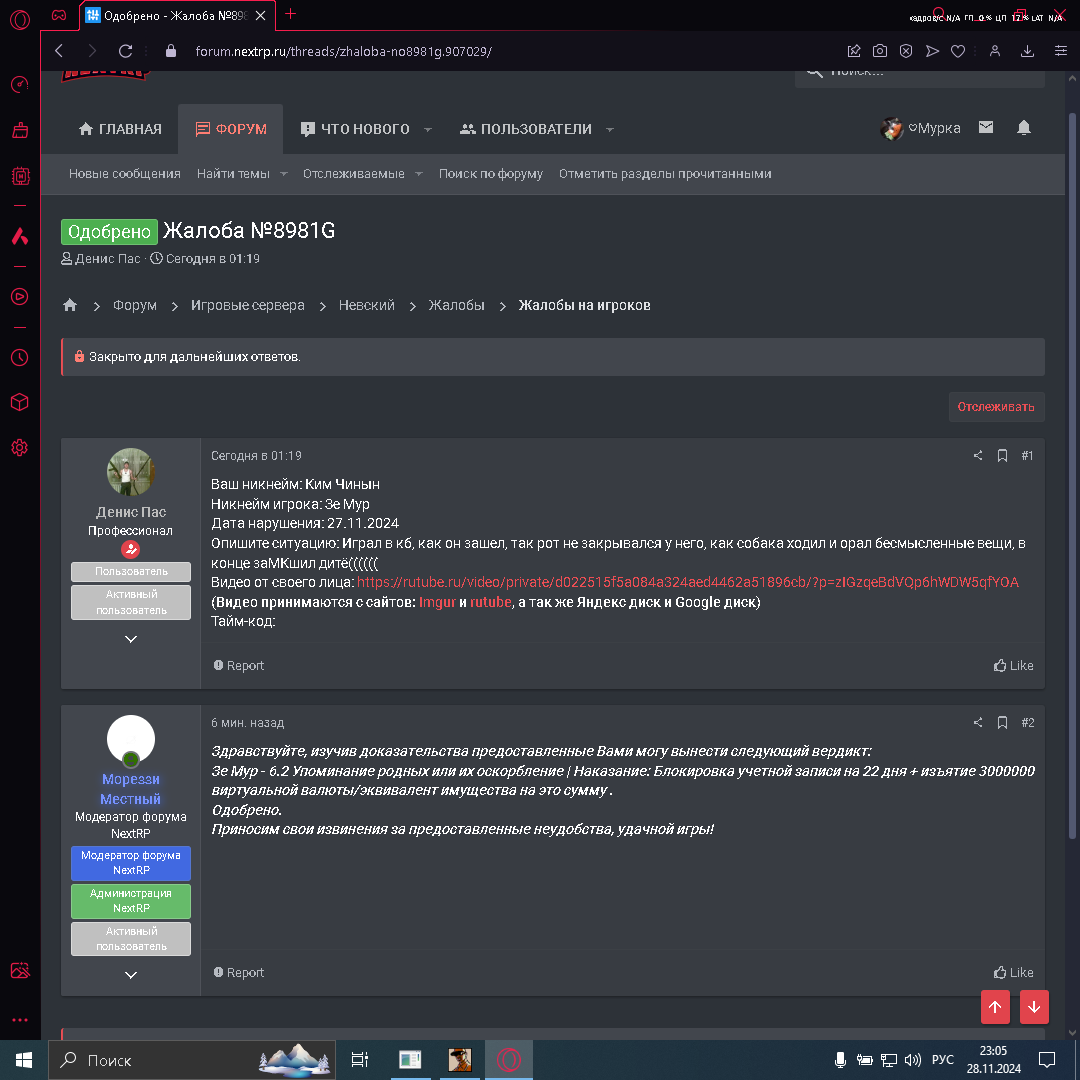Click the notification bell icon
1080x1080 pixels.
[1023, 128]
